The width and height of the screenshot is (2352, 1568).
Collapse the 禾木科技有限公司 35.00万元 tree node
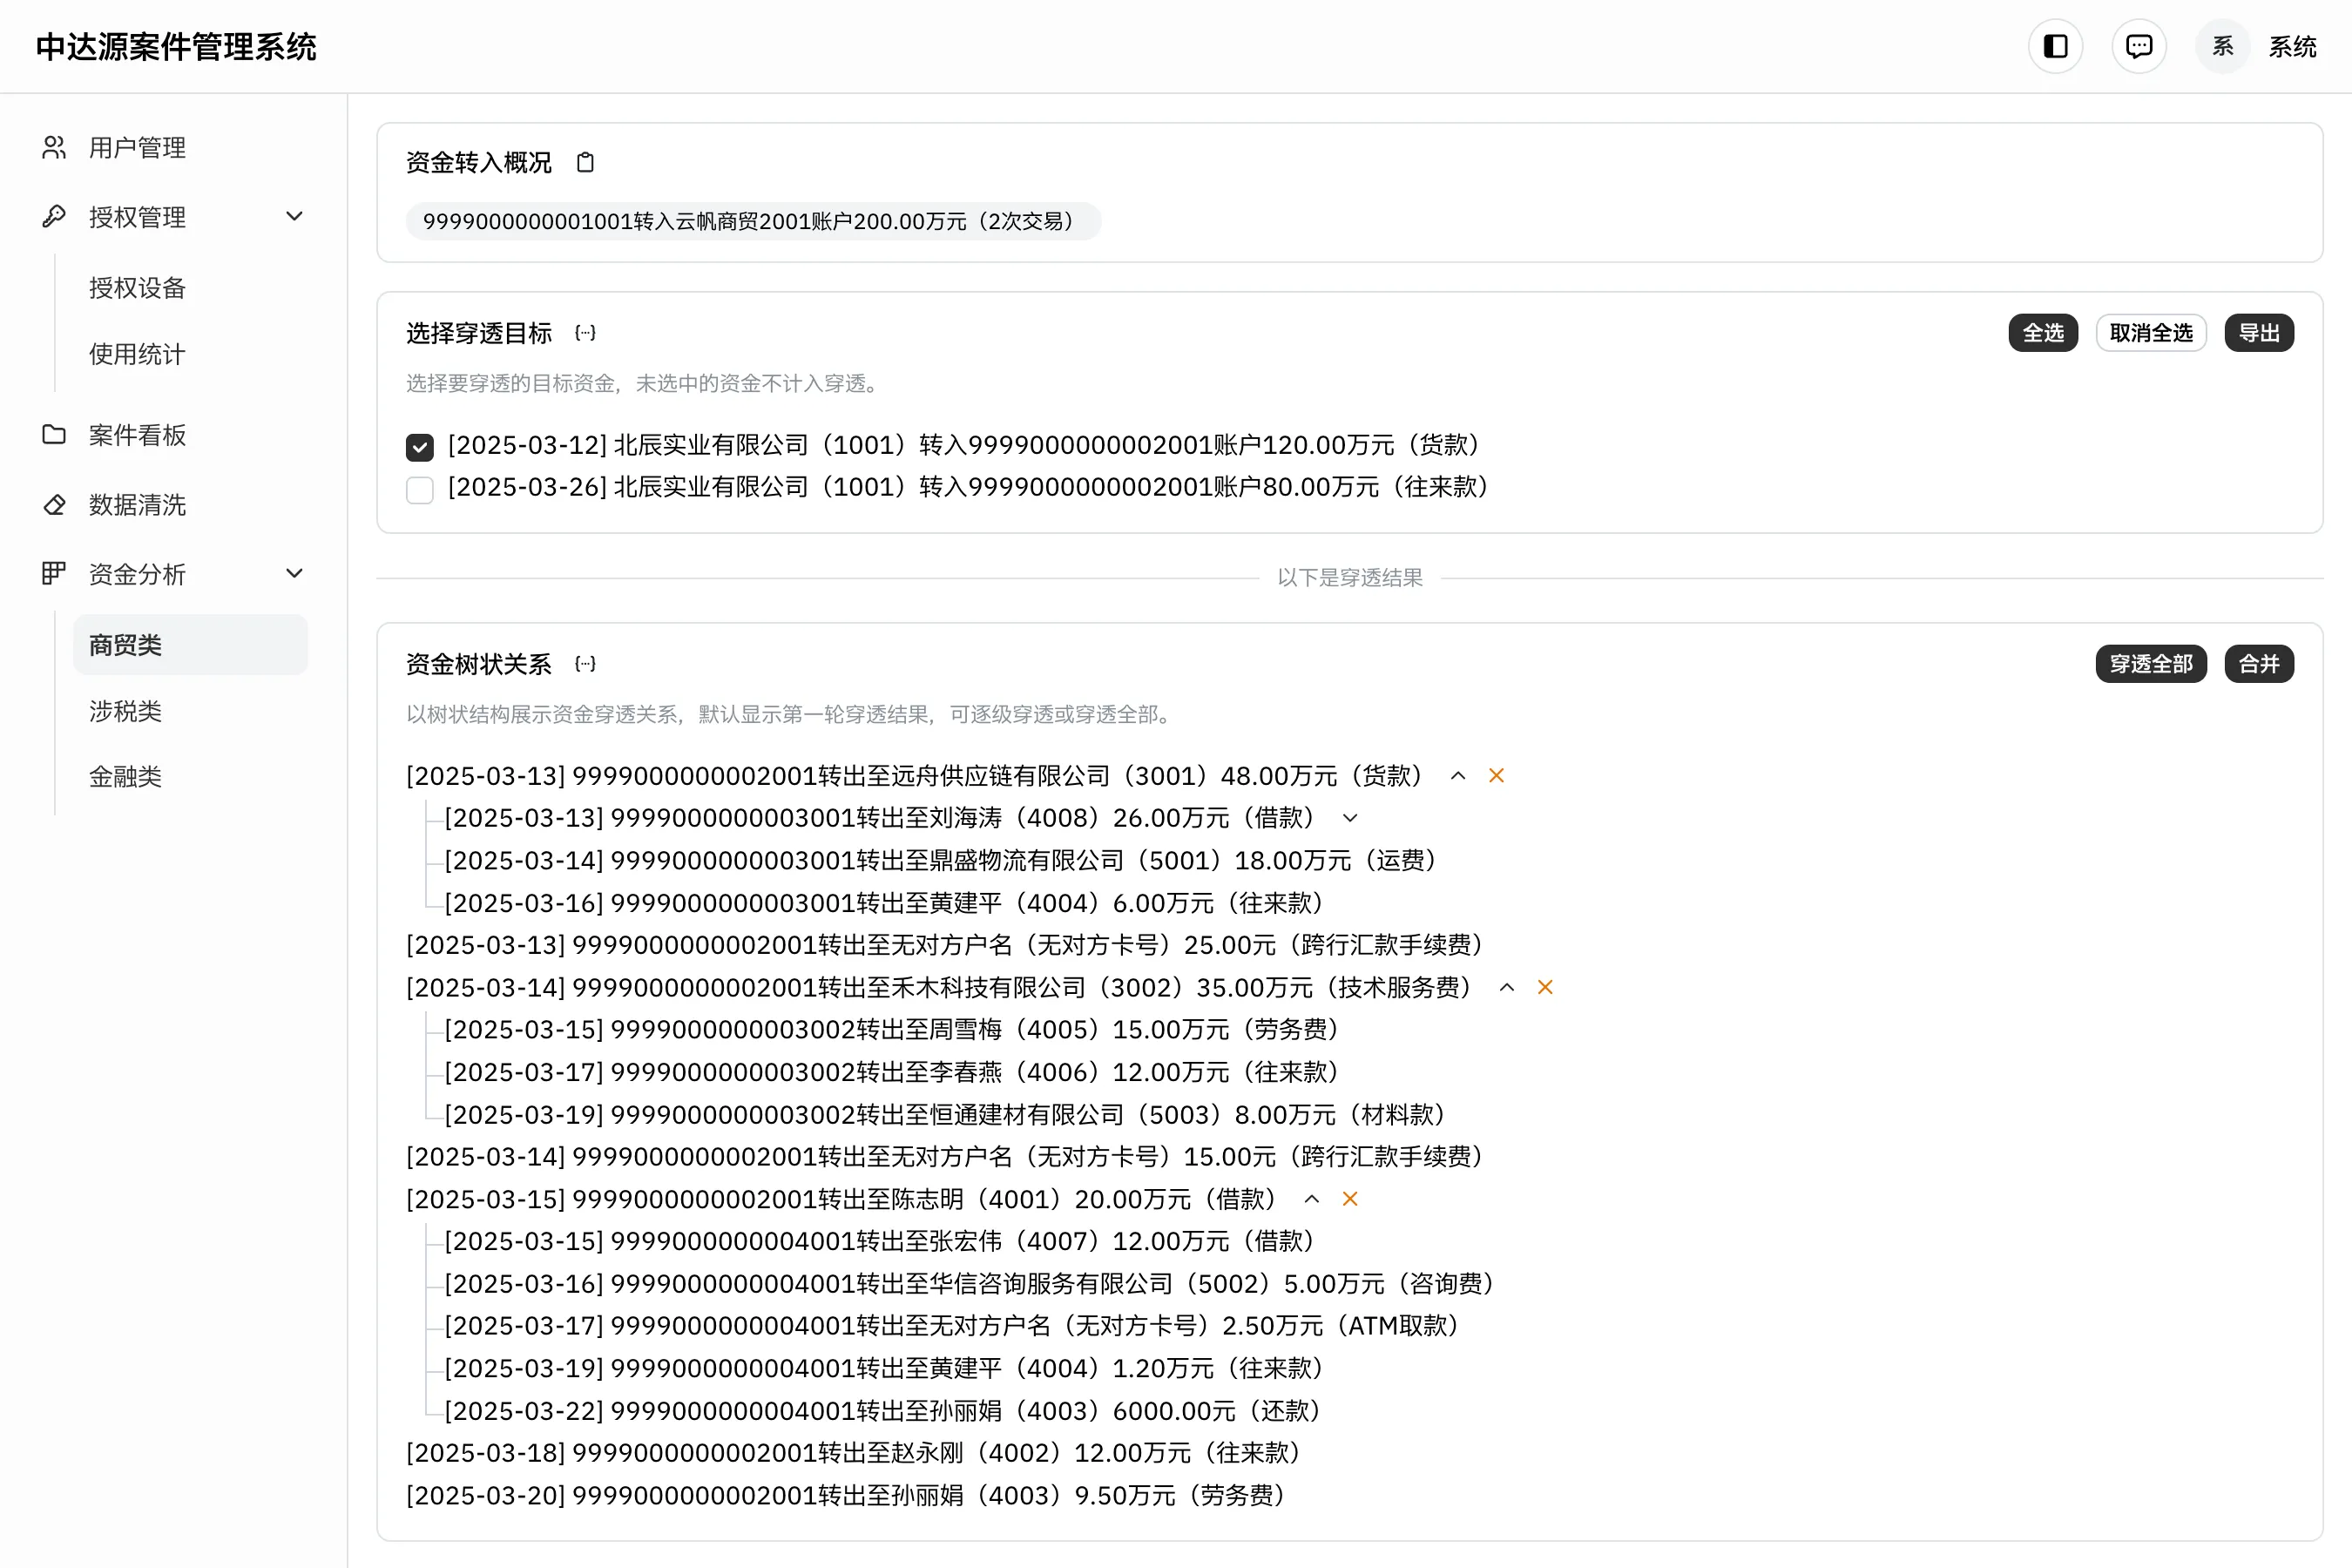point(1507,988)
